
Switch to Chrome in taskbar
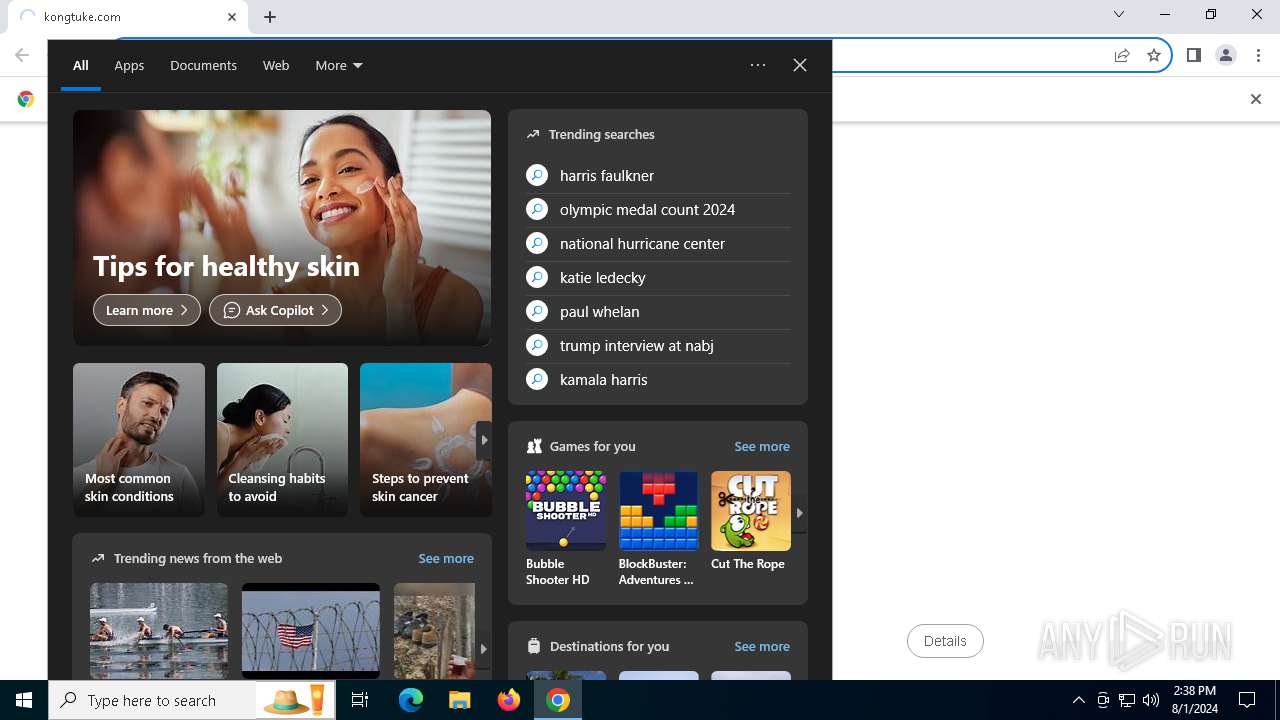click(x=558, y=700)
